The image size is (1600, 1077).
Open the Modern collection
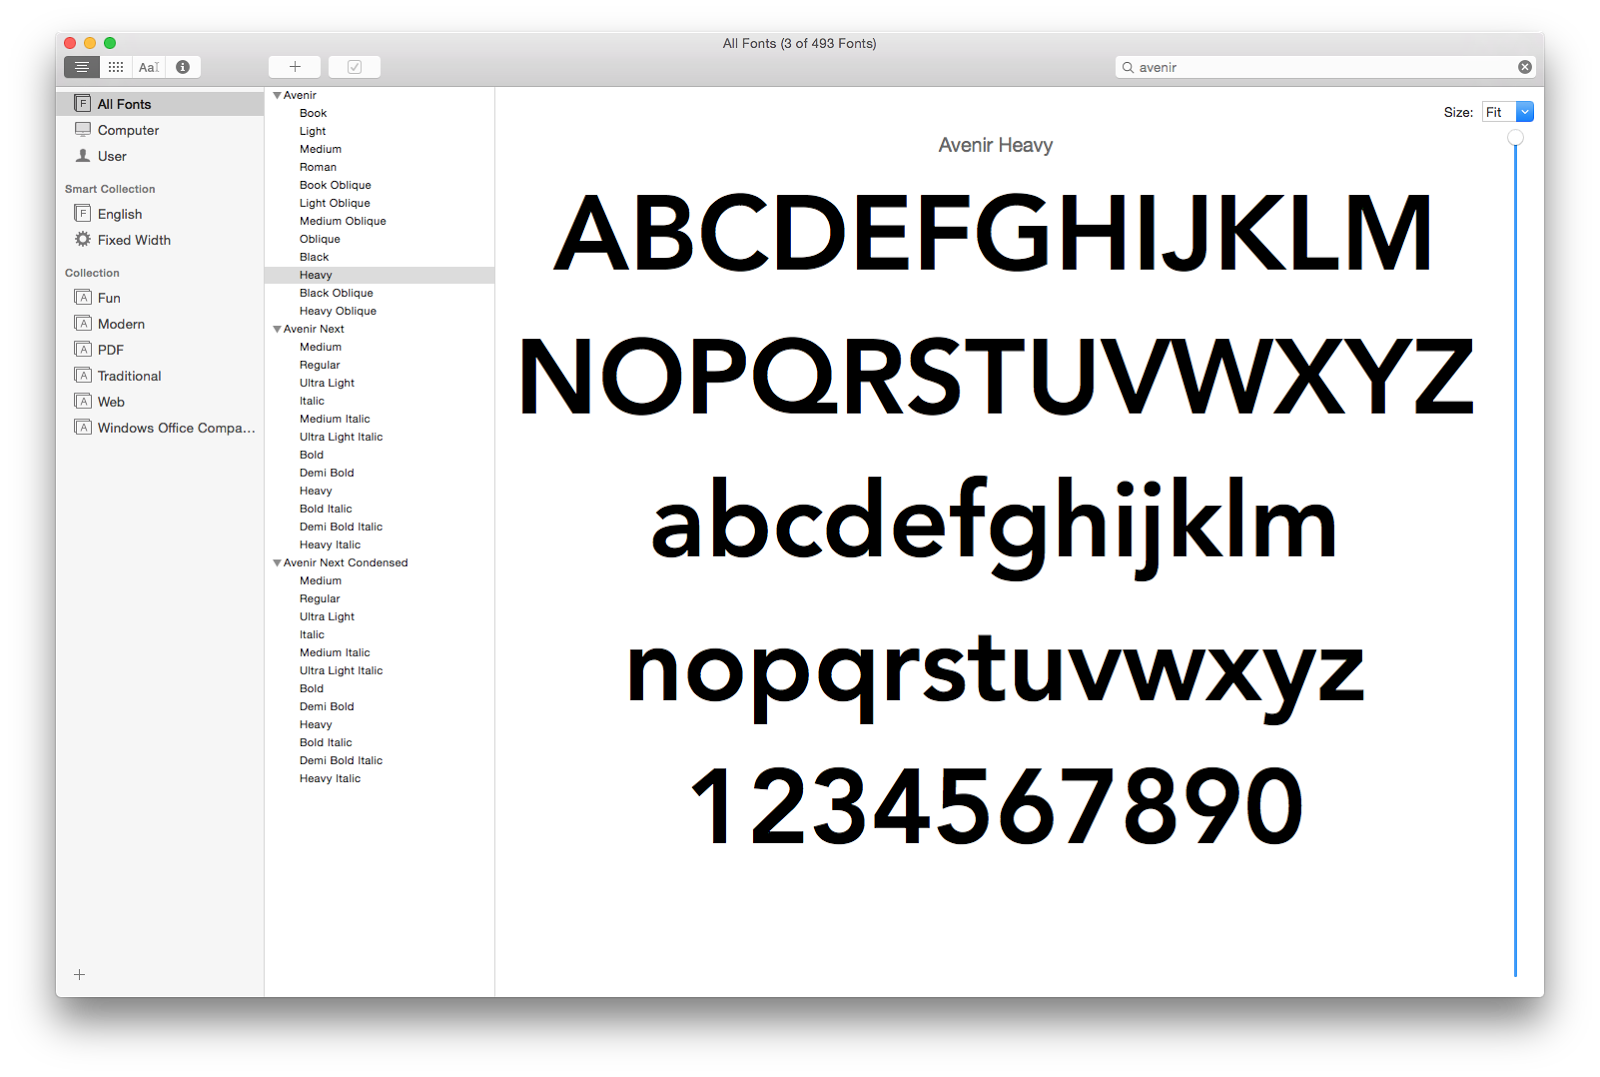(160, 324)
